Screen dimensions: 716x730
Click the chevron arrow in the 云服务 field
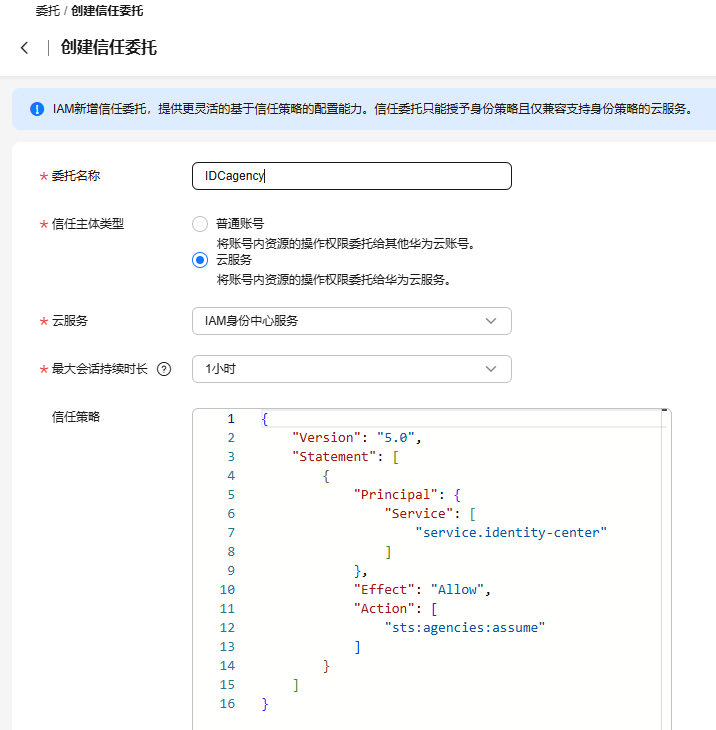click(490, 321)
